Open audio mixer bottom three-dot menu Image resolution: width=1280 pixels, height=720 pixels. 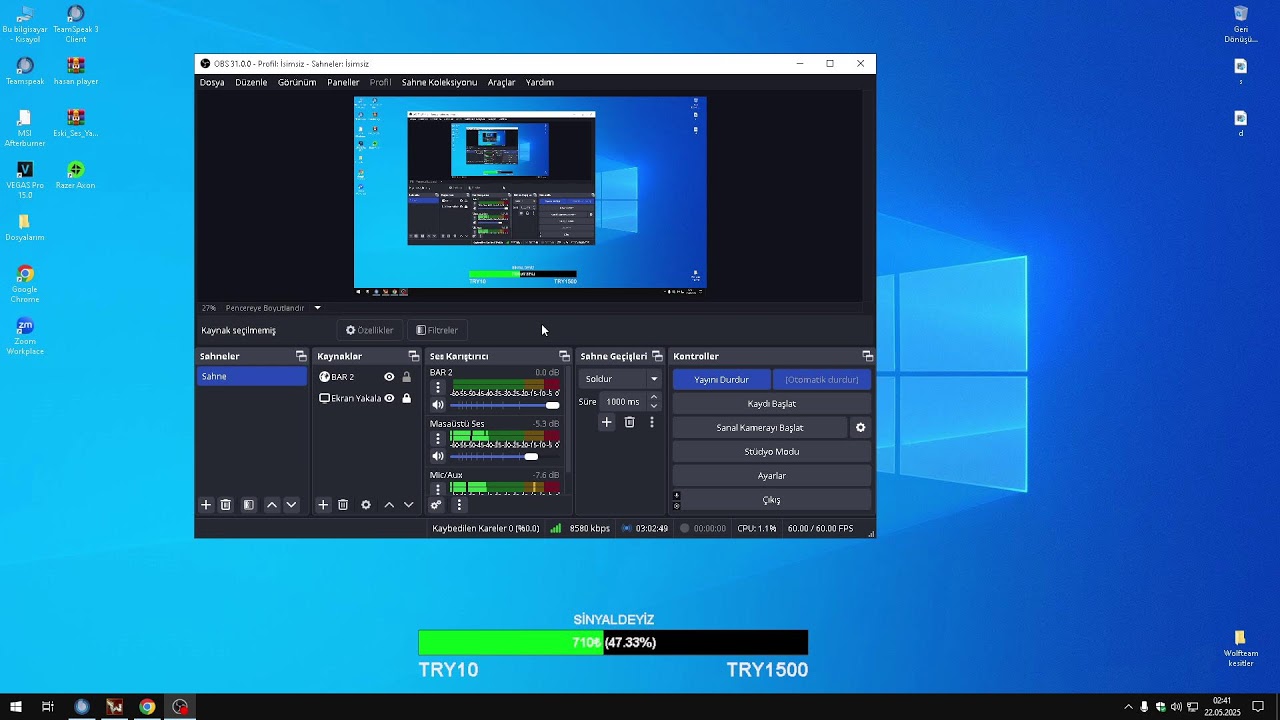click(459, 505)
